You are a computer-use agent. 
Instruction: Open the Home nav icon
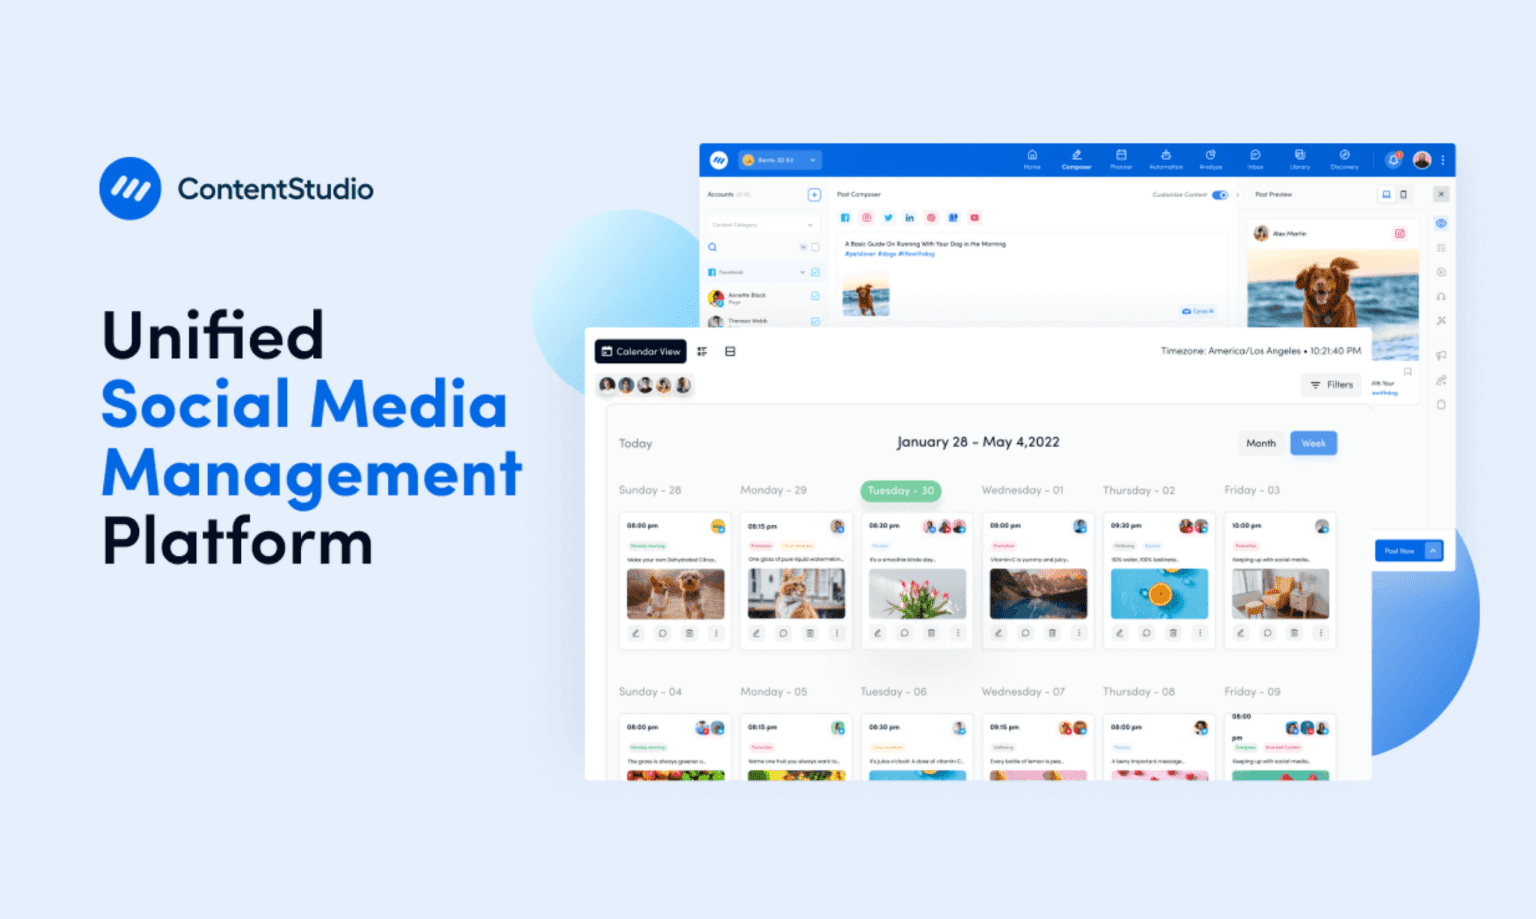coord(1032,159)
